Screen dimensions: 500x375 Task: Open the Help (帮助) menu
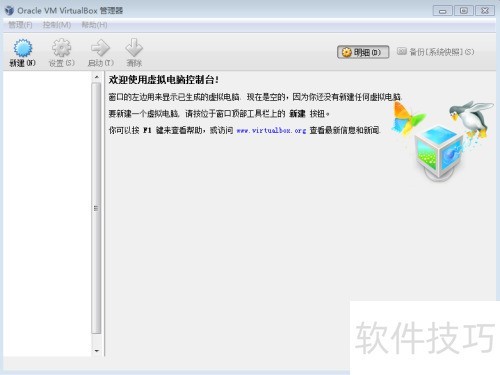pos(94,25)
